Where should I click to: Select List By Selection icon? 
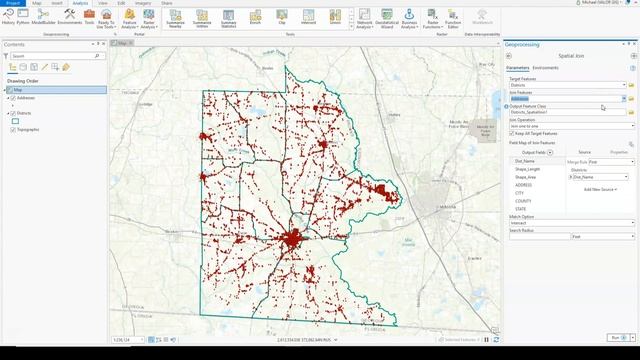click(34, 67)
